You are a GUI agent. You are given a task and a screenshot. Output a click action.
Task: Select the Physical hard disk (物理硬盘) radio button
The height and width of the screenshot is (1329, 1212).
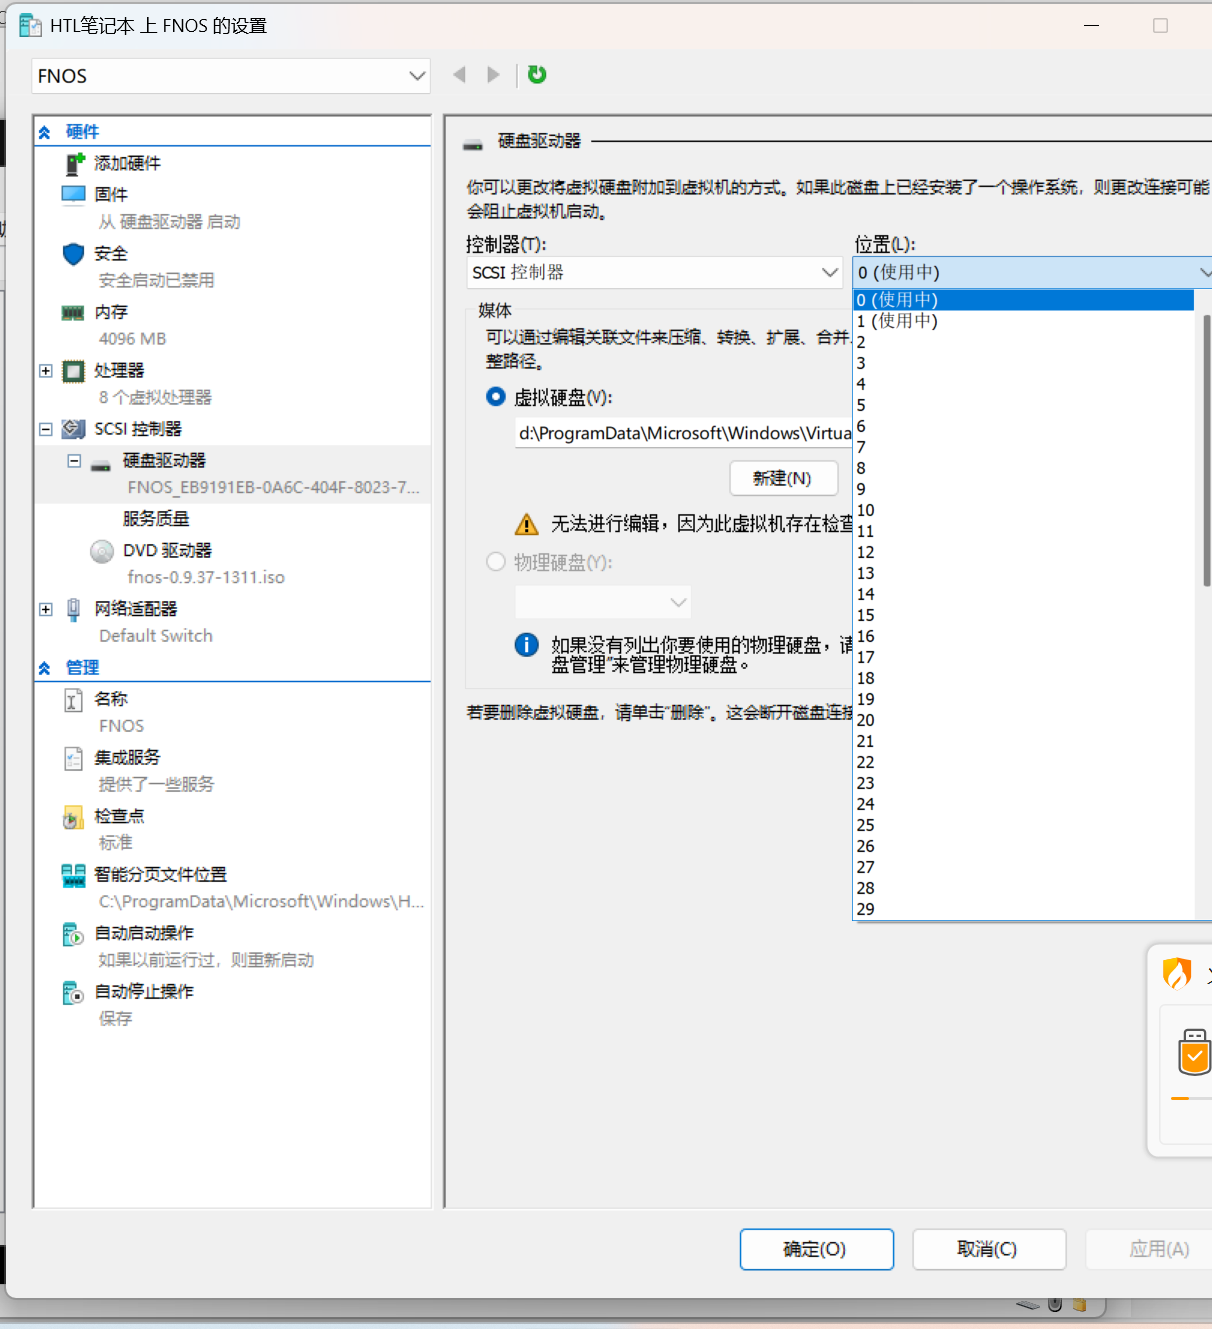tap(496, 562)
